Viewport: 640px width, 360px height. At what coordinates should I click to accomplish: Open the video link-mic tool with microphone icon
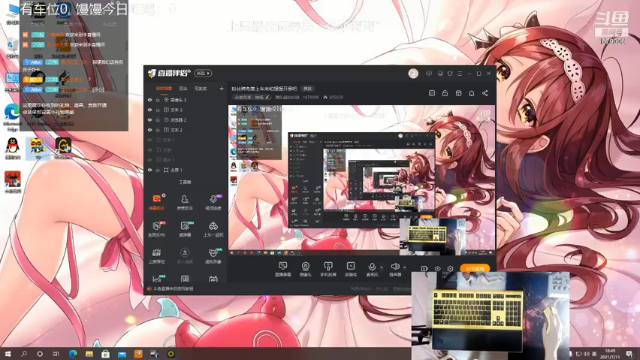tap(213, 202)
